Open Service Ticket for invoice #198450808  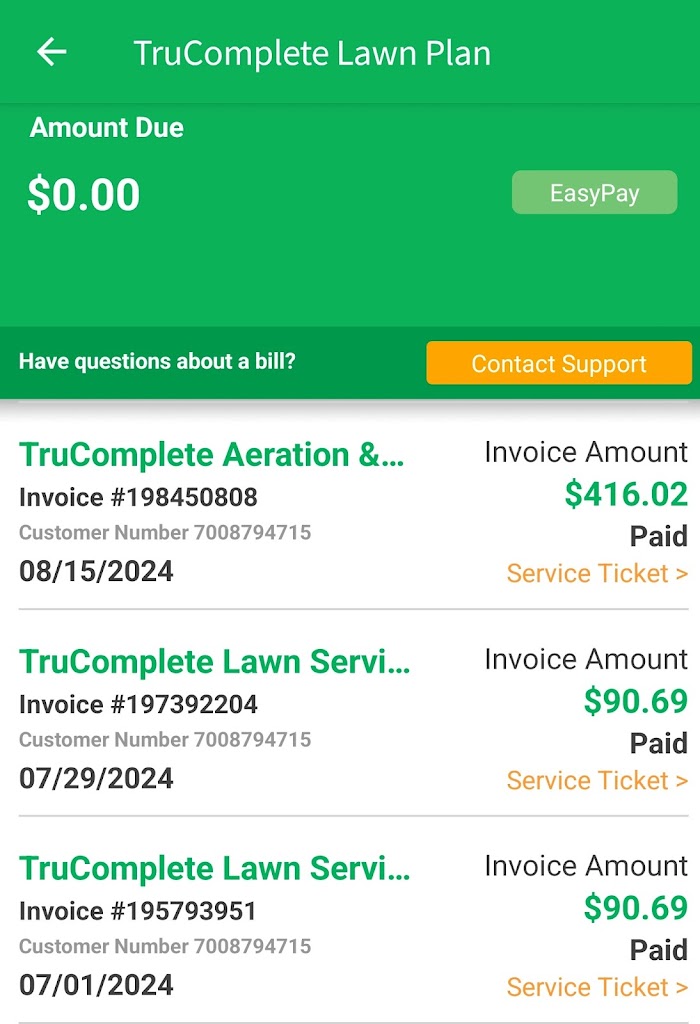coord(597,573)
